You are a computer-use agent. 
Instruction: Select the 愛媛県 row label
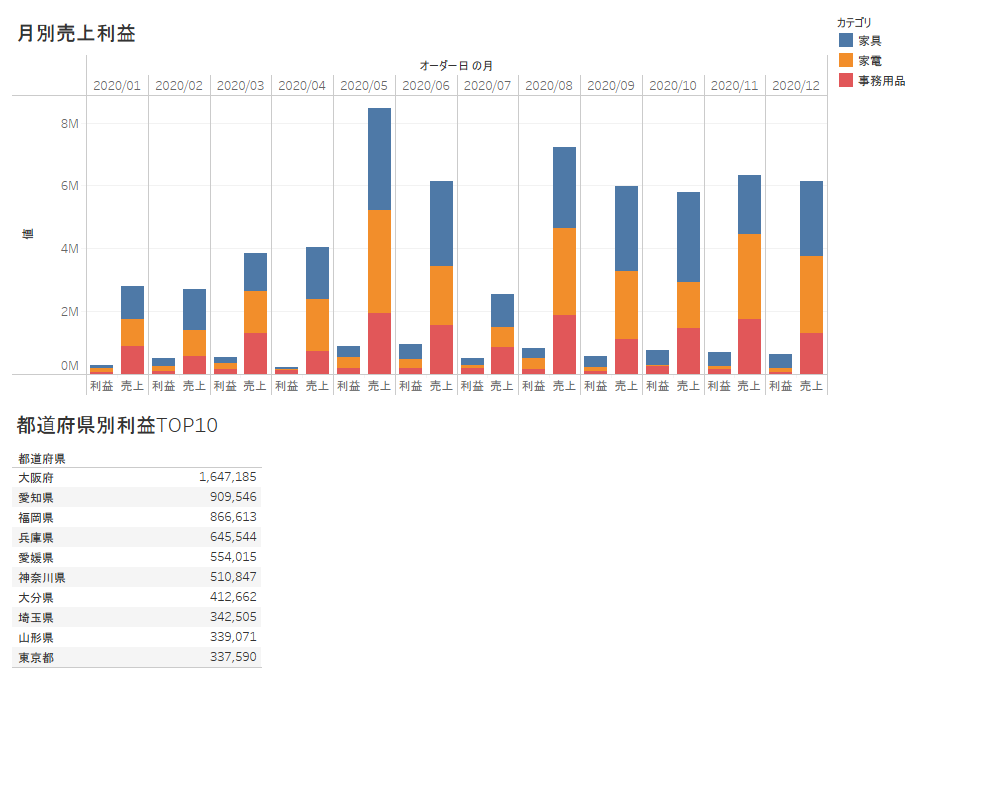click(x=36, y=558)
